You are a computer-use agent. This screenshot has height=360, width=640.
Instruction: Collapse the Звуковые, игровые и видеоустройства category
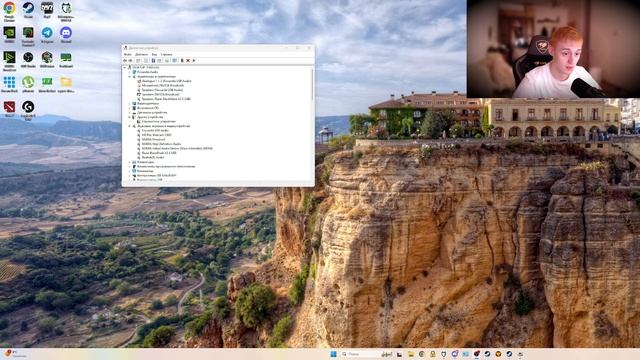click(130, 126)
